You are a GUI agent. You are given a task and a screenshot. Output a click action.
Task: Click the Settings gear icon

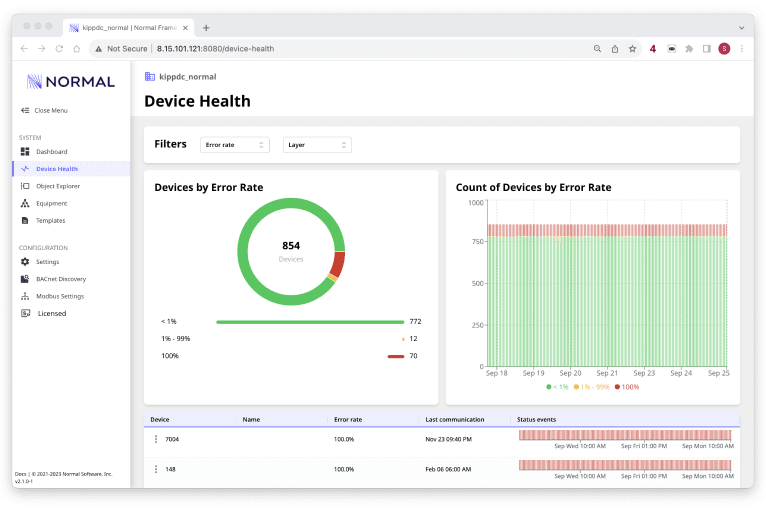coord(25,262)
